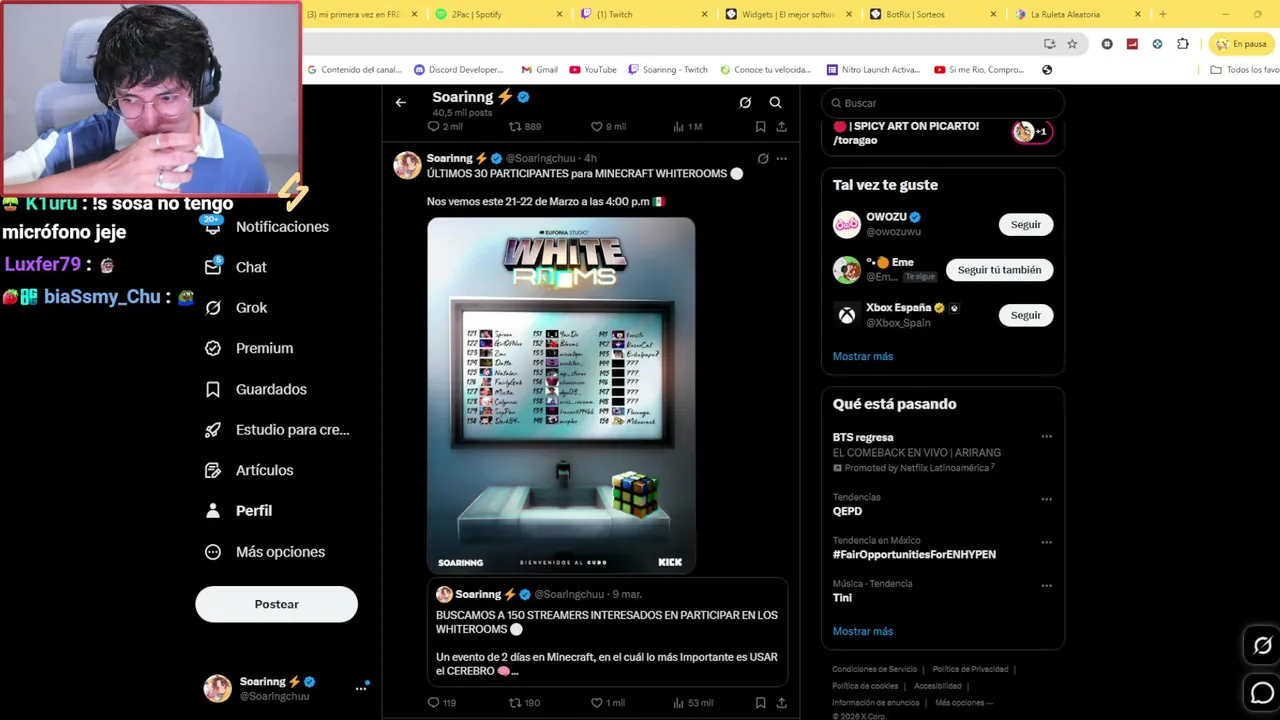Reply to the quoted post with 119 comments
This screenshot has width=1280, height=720.
(x=442, y=703)
